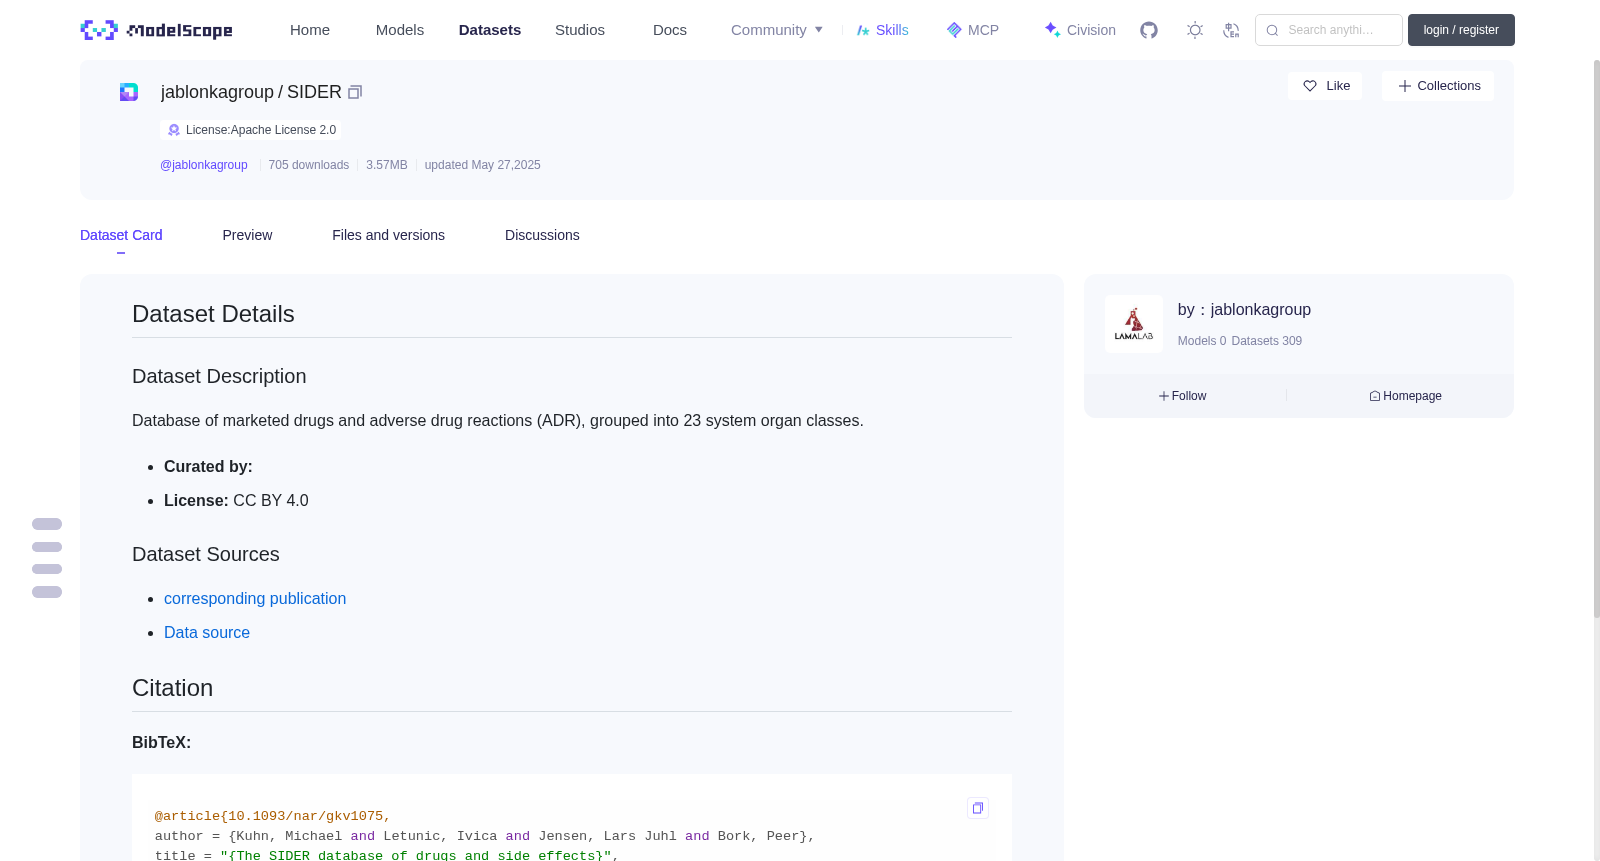Expand the Community dropdown menu
This screenshot has height=861, width=1600.
coord(777,30)
